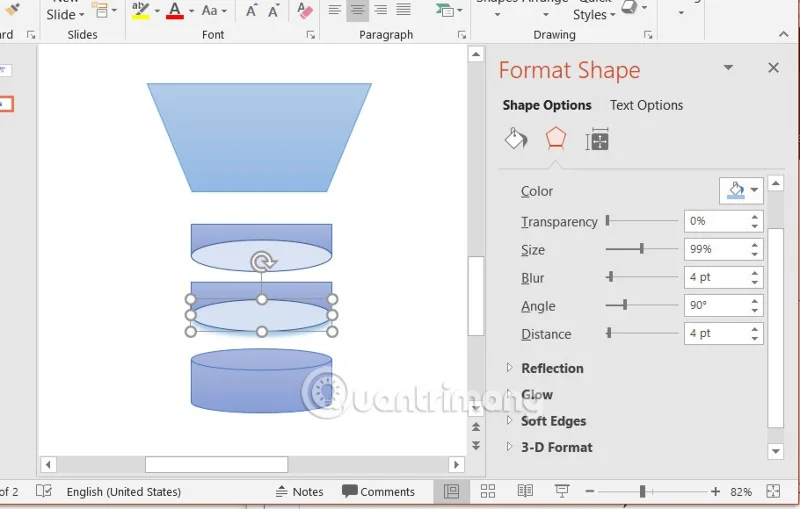Click the 82% zoom level
Screen dimensions: 800x509
pos(741,492)
